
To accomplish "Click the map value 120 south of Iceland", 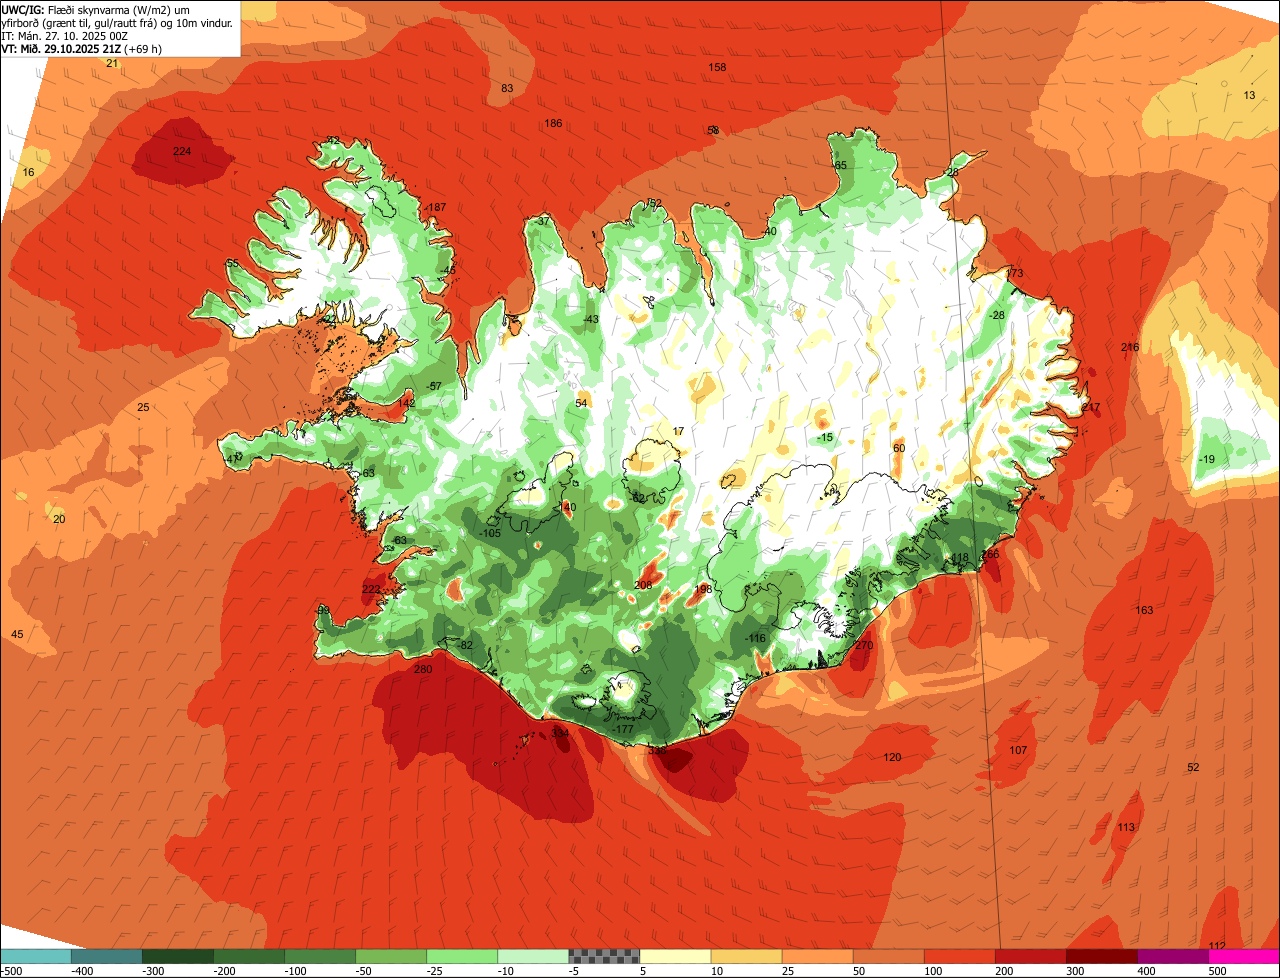I will (892, 757).
